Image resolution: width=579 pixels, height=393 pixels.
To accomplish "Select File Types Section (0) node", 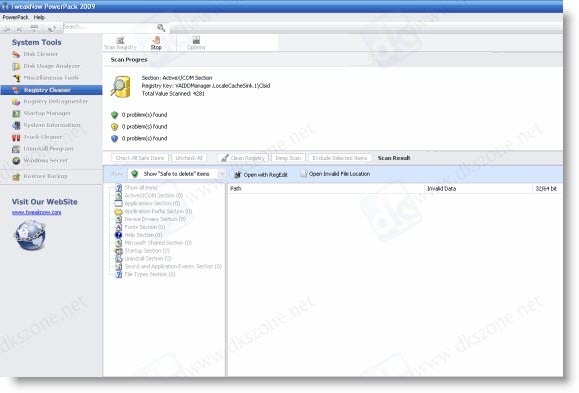I will point(145,274).
